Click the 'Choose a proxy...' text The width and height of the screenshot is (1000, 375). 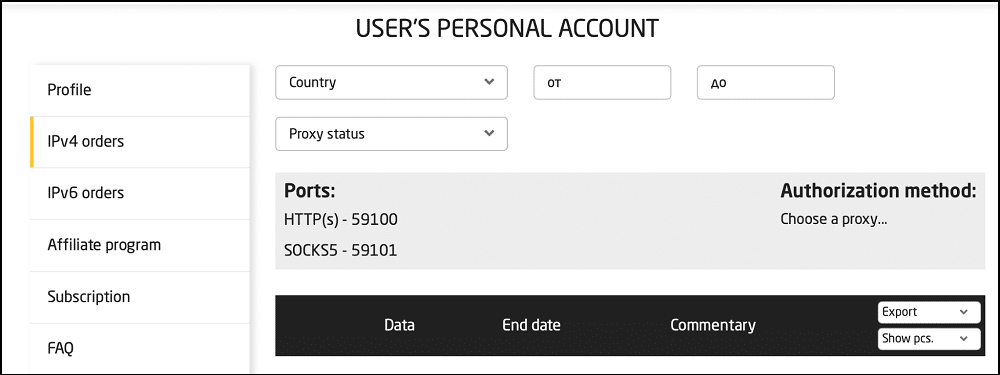(834, 220)
